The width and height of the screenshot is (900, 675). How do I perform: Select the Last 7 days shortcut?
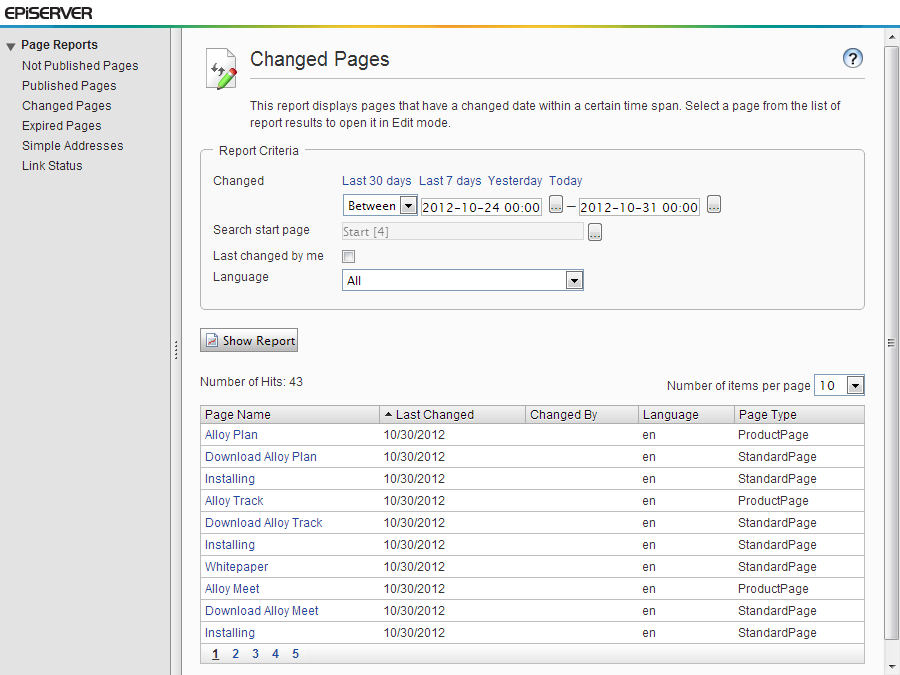(450, 181)
